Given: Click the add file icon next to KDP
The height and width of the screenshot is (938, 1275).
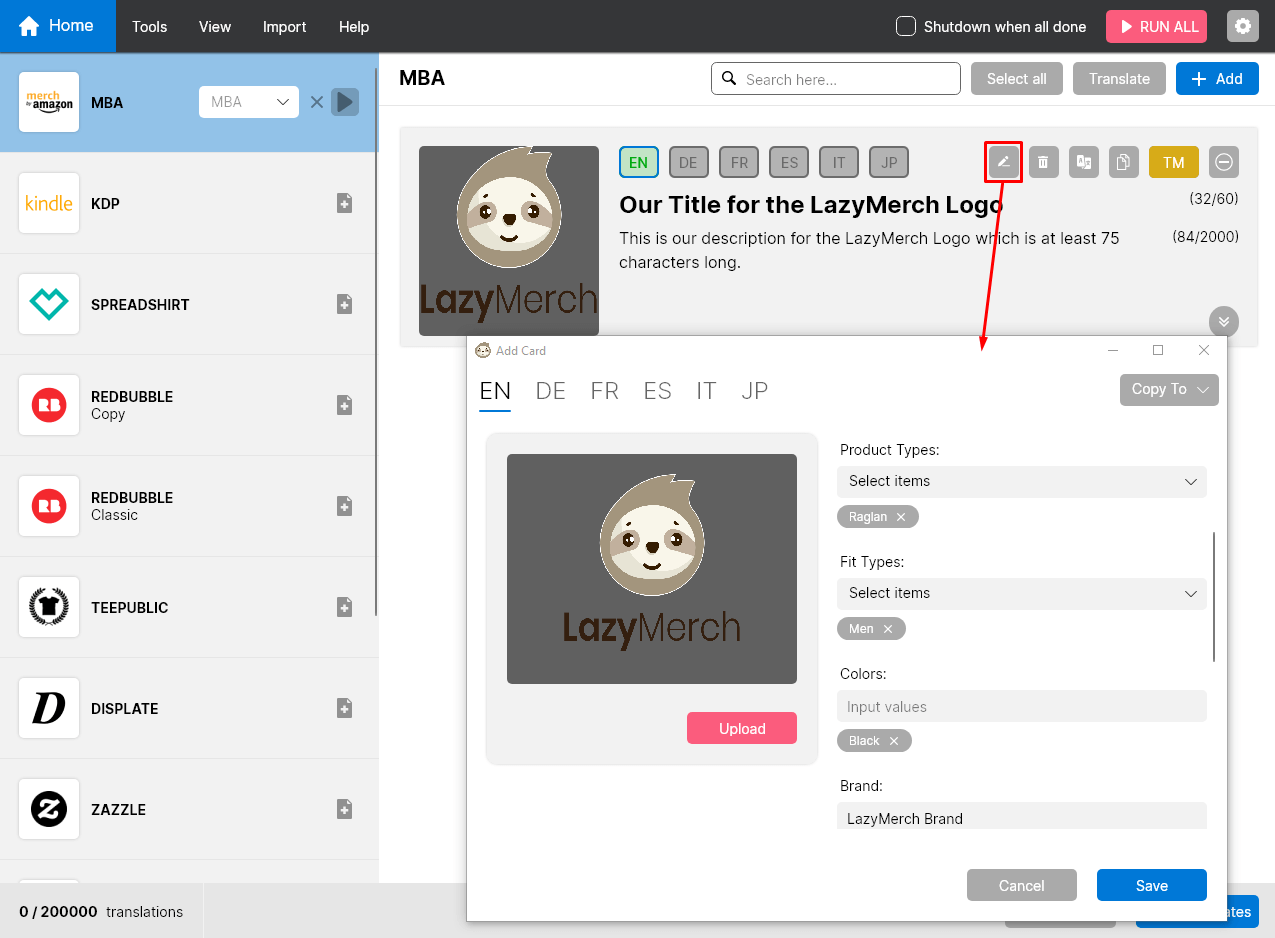Looking at the screenshot, I should (344, 203).
